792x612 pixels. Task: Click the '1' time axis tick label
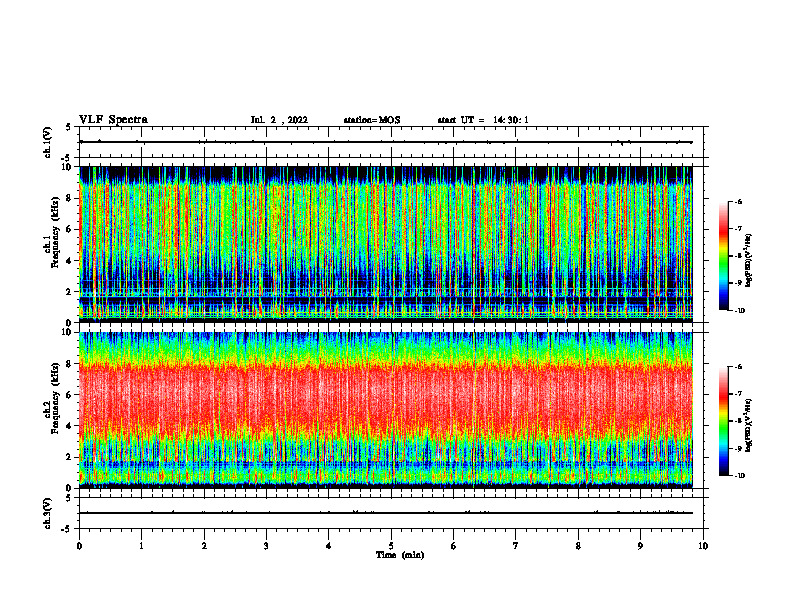(142, 546)
